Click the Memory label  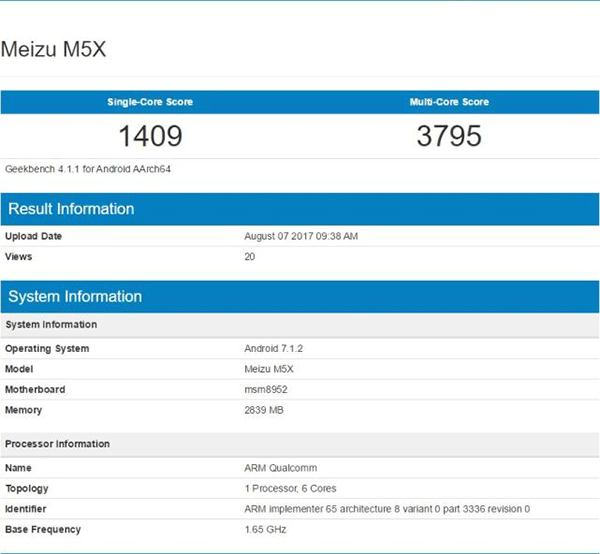click(x=23, y=410)
